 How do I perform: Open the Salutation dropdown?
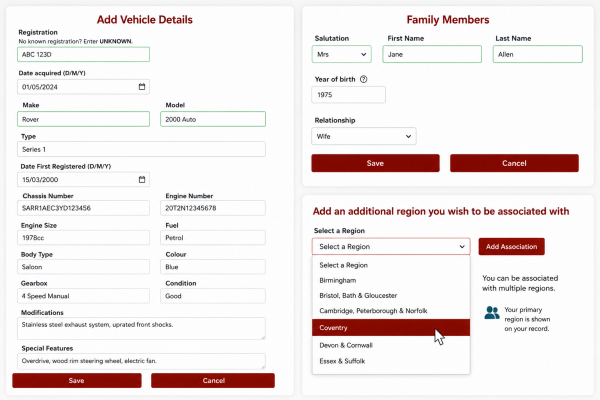(x=341, y=54)
